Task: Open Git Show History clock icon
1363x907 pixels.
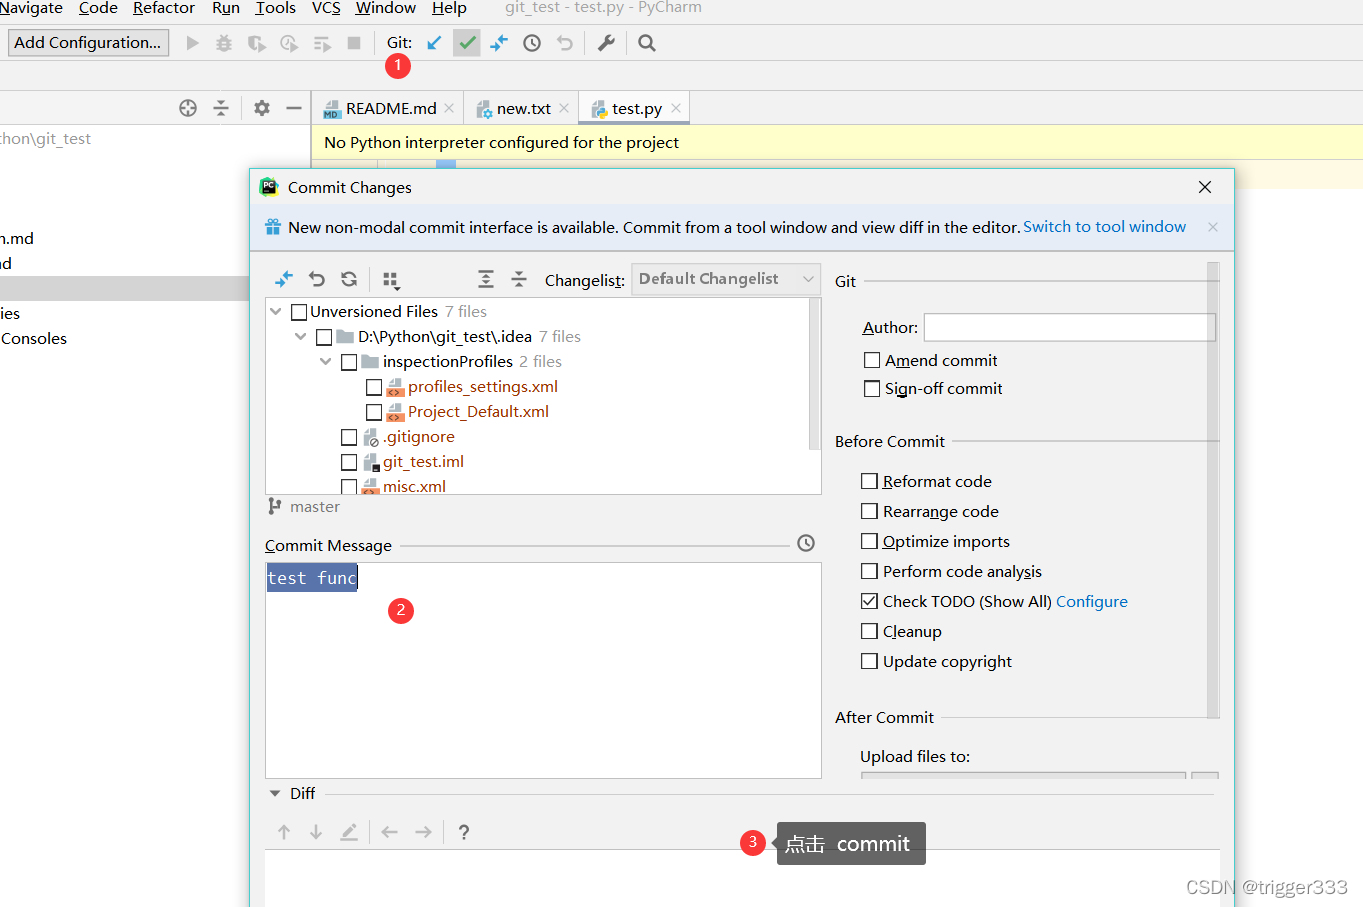Action: point(532,43)
